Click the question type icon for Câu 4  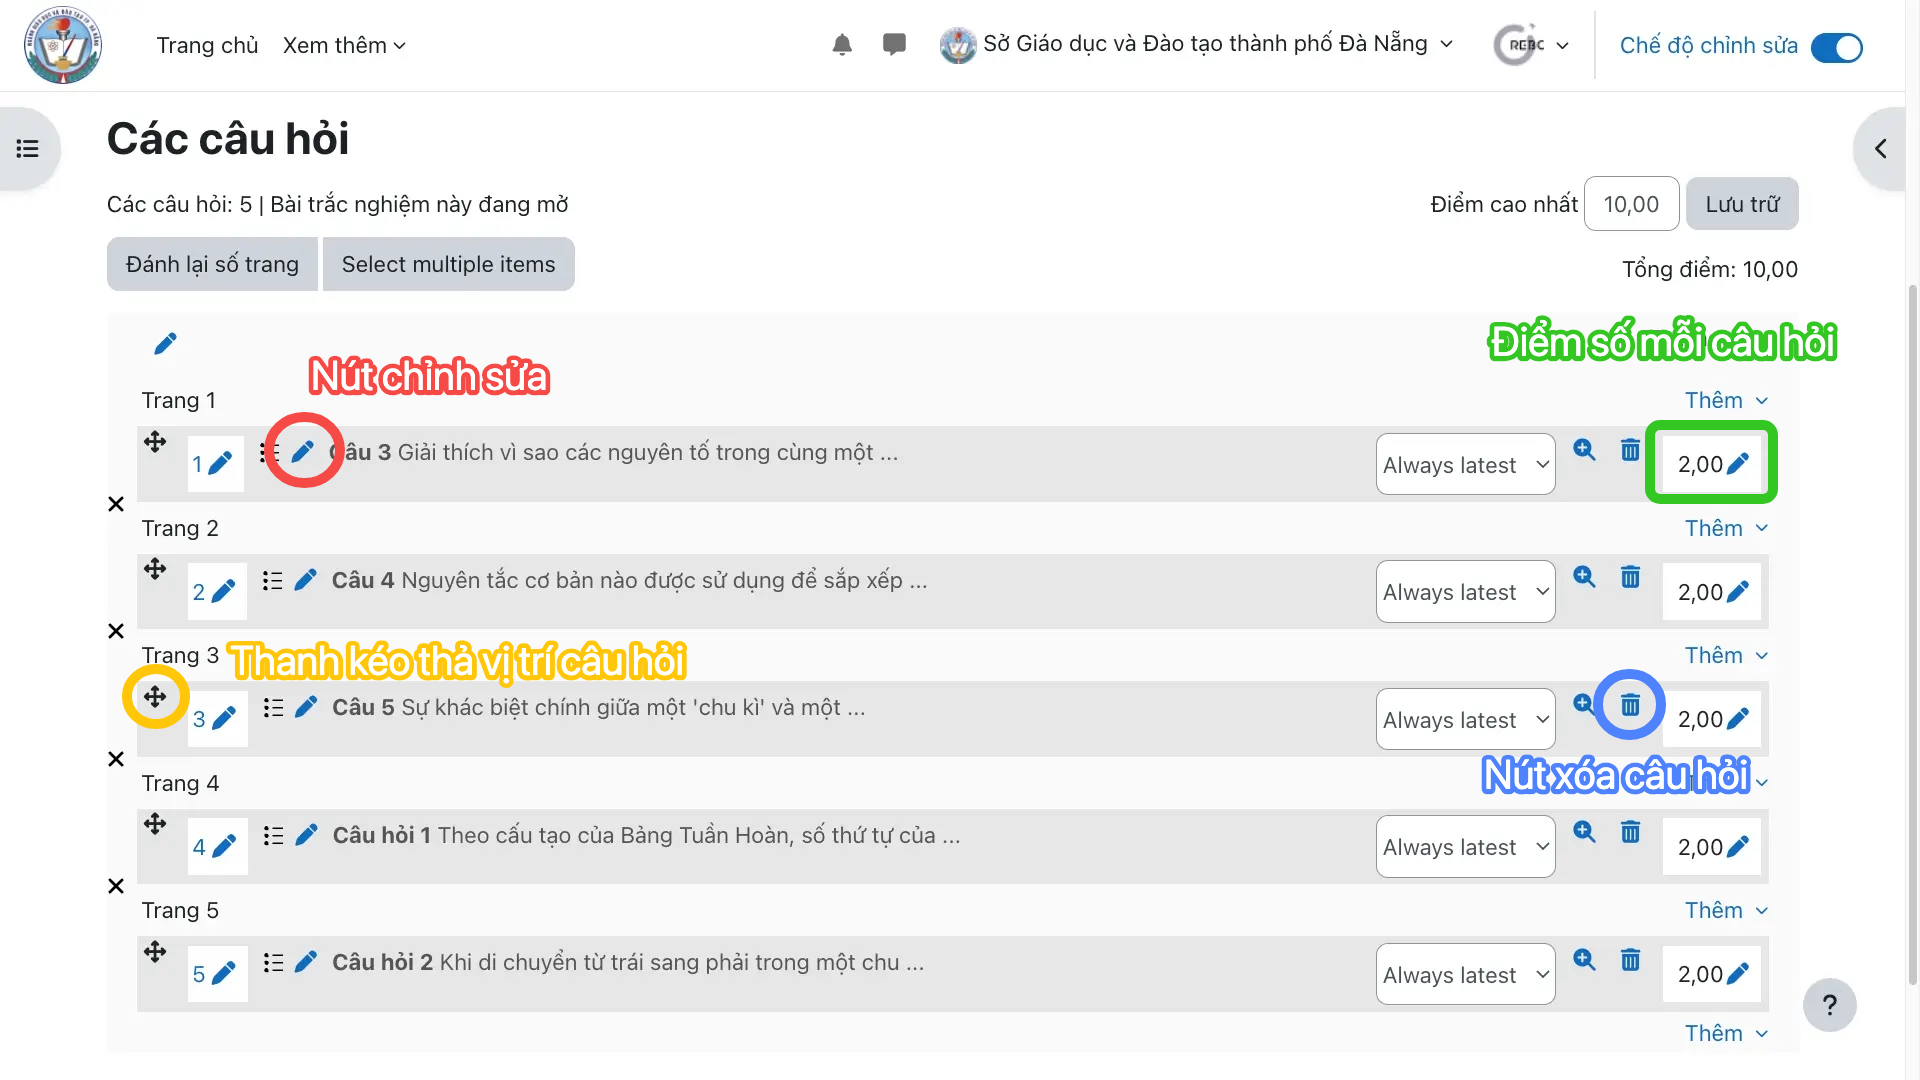point(273,580)
